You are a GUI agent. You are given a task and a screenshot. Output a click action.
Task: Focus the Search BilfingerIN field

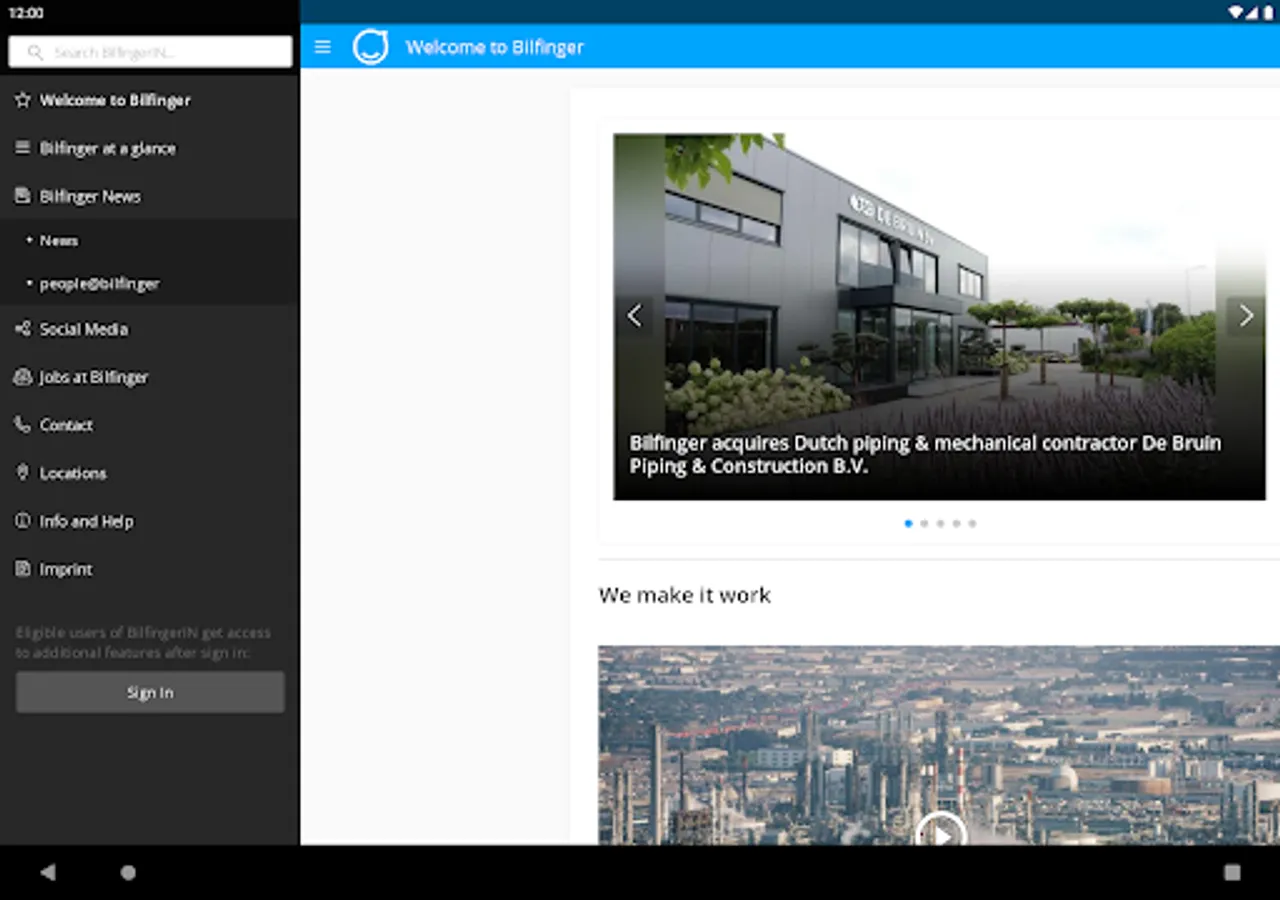[x=150, y=52]
